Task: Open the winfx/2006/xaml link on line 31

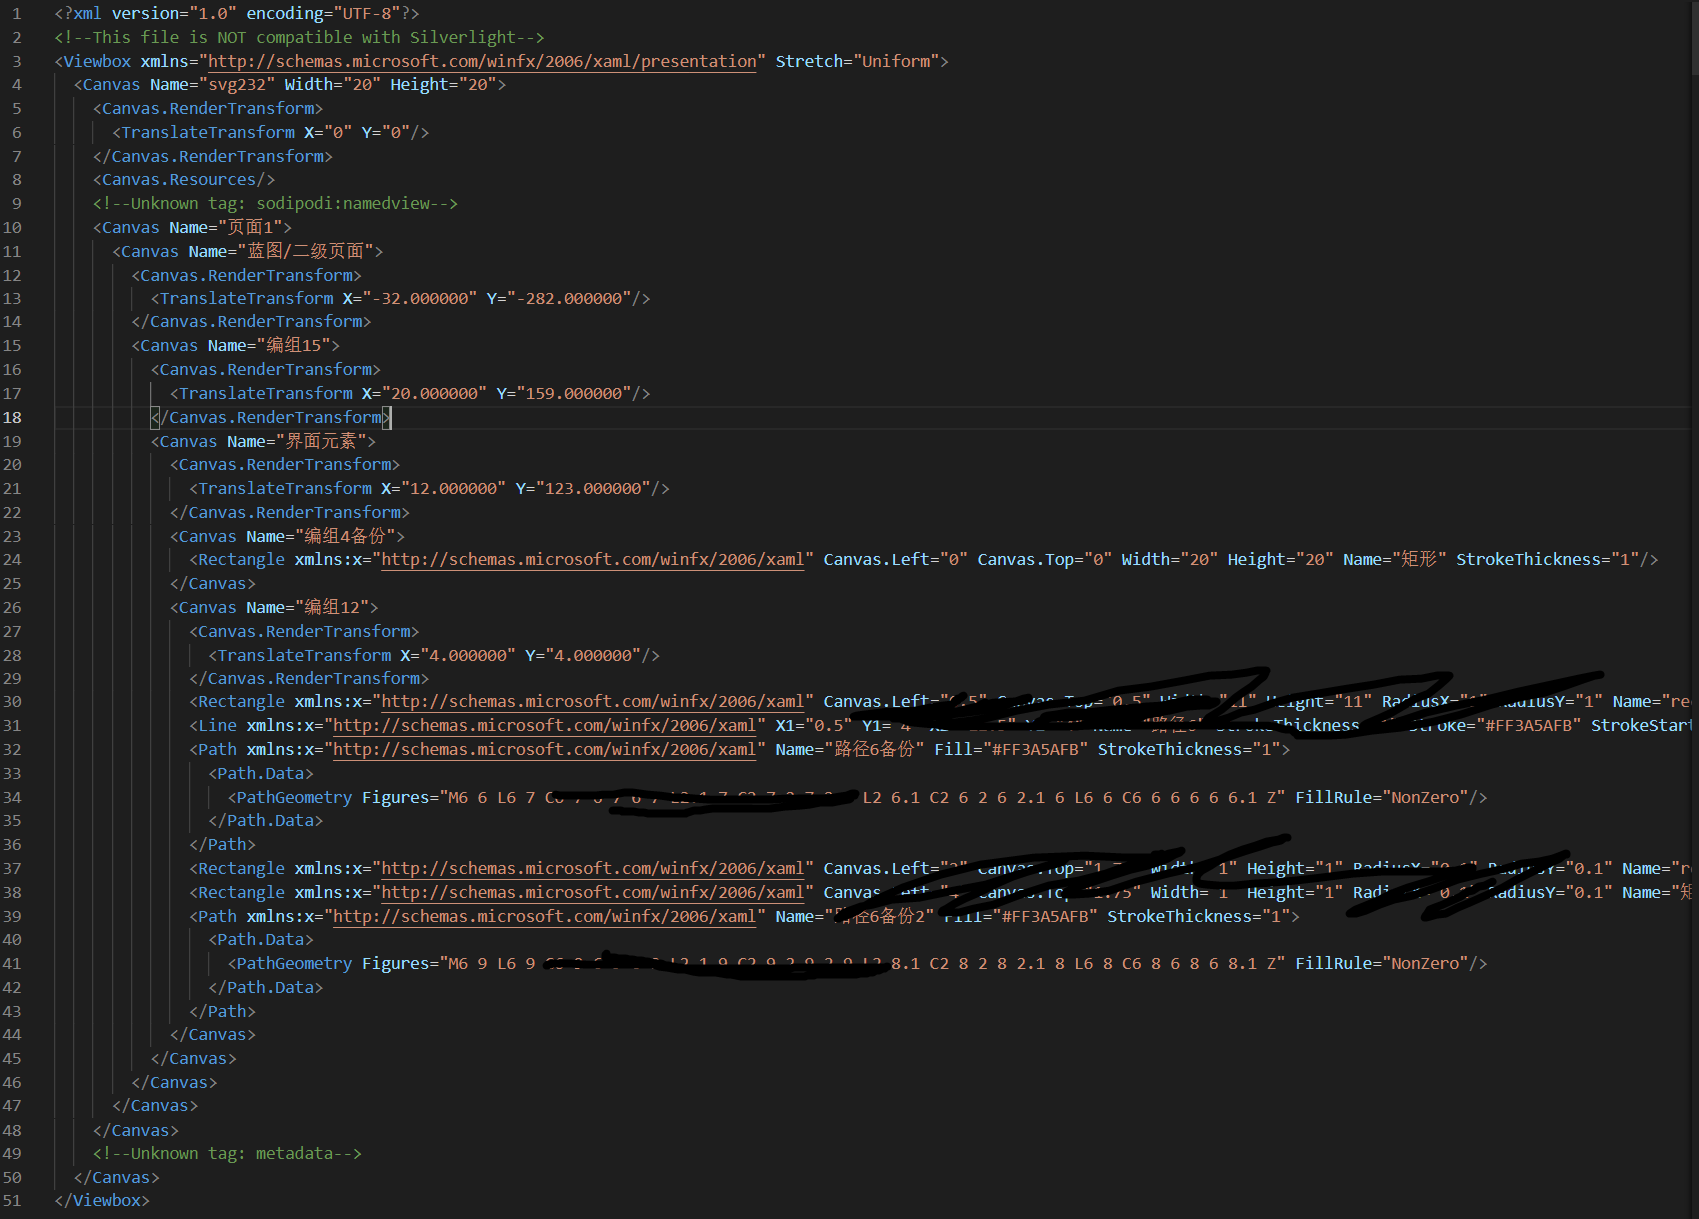Action: pyautogui.click(x=545, y=725)
